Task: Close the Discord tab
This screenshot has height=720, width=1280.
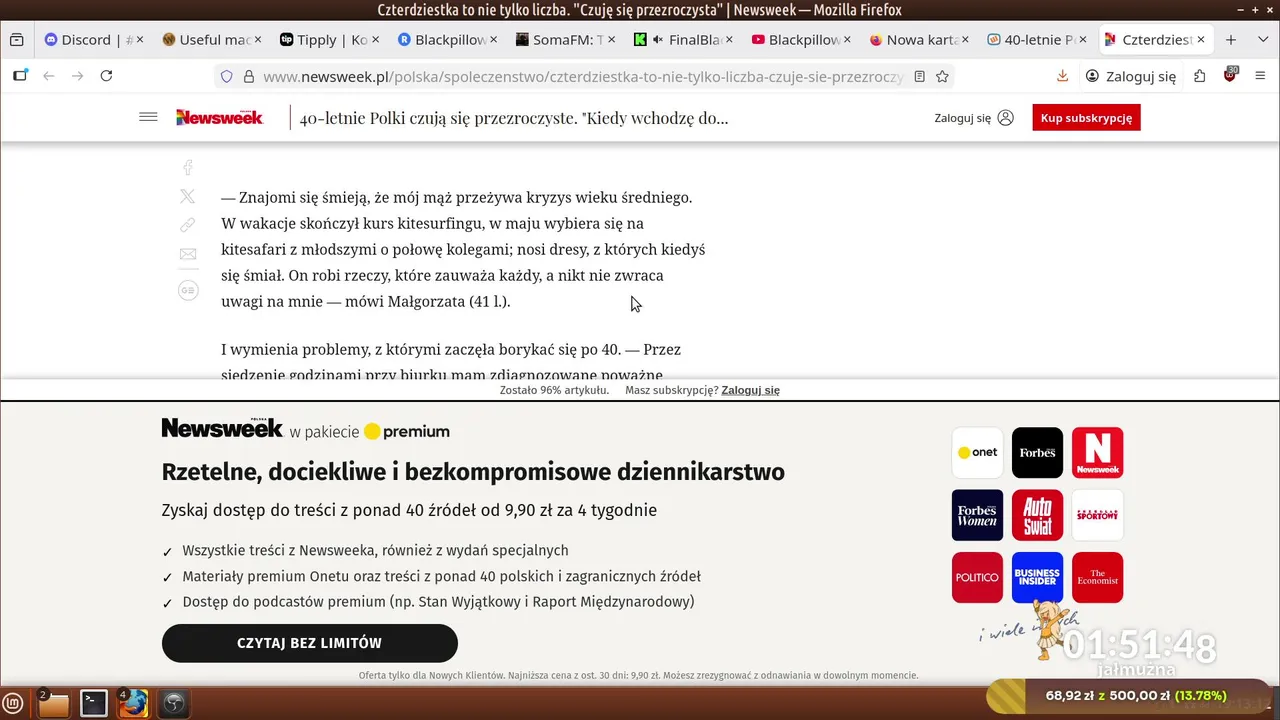Action: tap(139, 40)
